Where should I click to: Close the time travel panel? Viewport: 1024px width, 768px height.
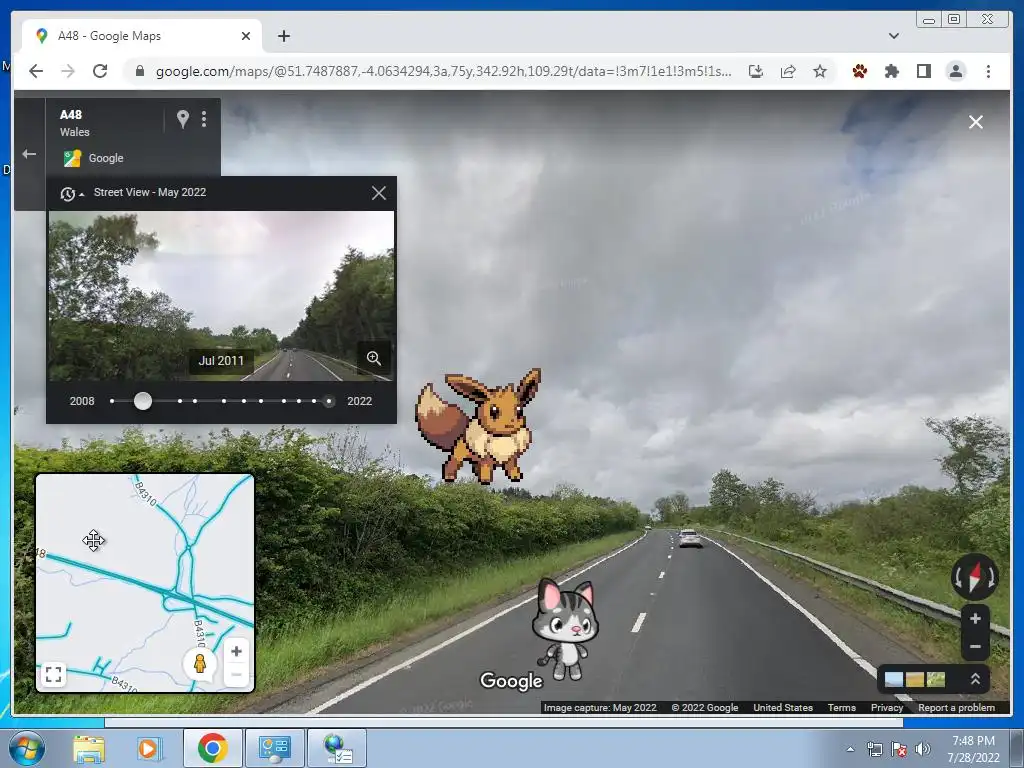(379, 193)
